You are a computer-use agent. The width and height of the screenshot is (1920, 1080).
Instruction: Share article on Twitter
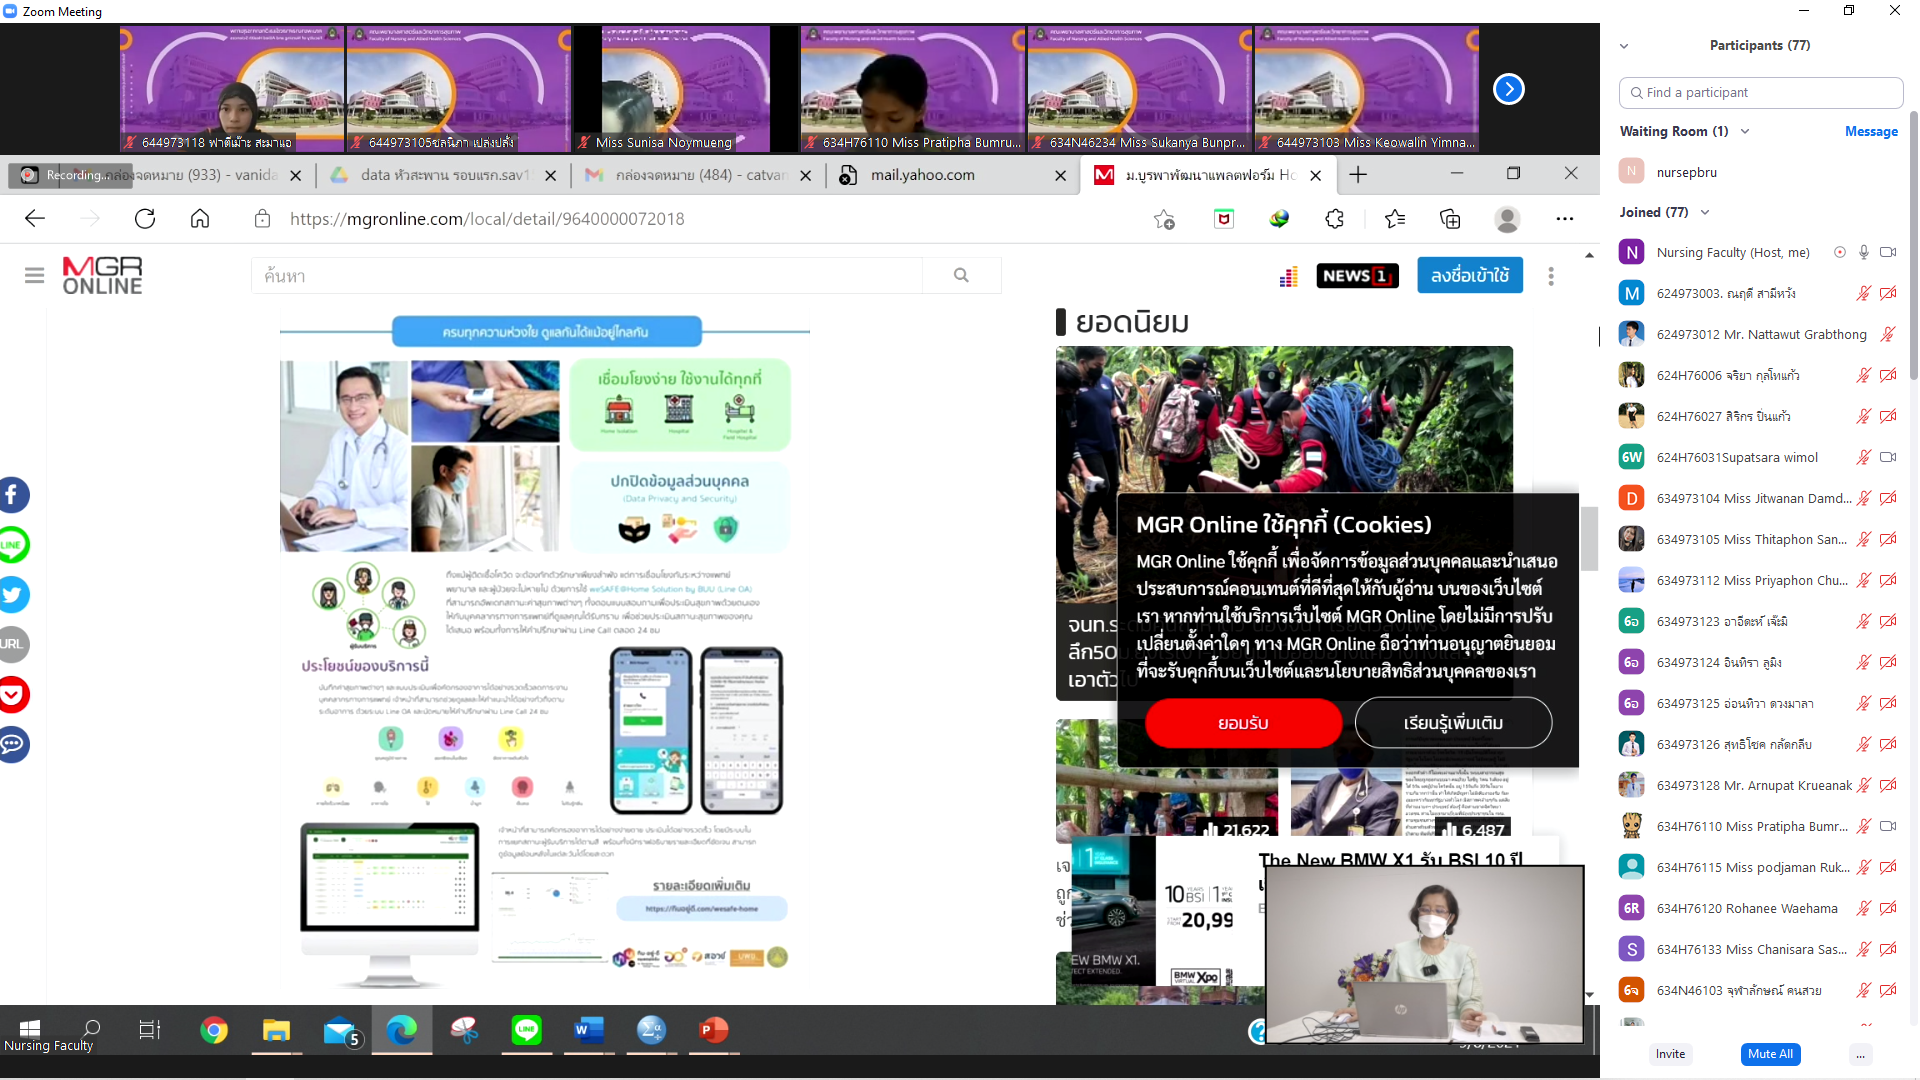(x=13, y=595)
